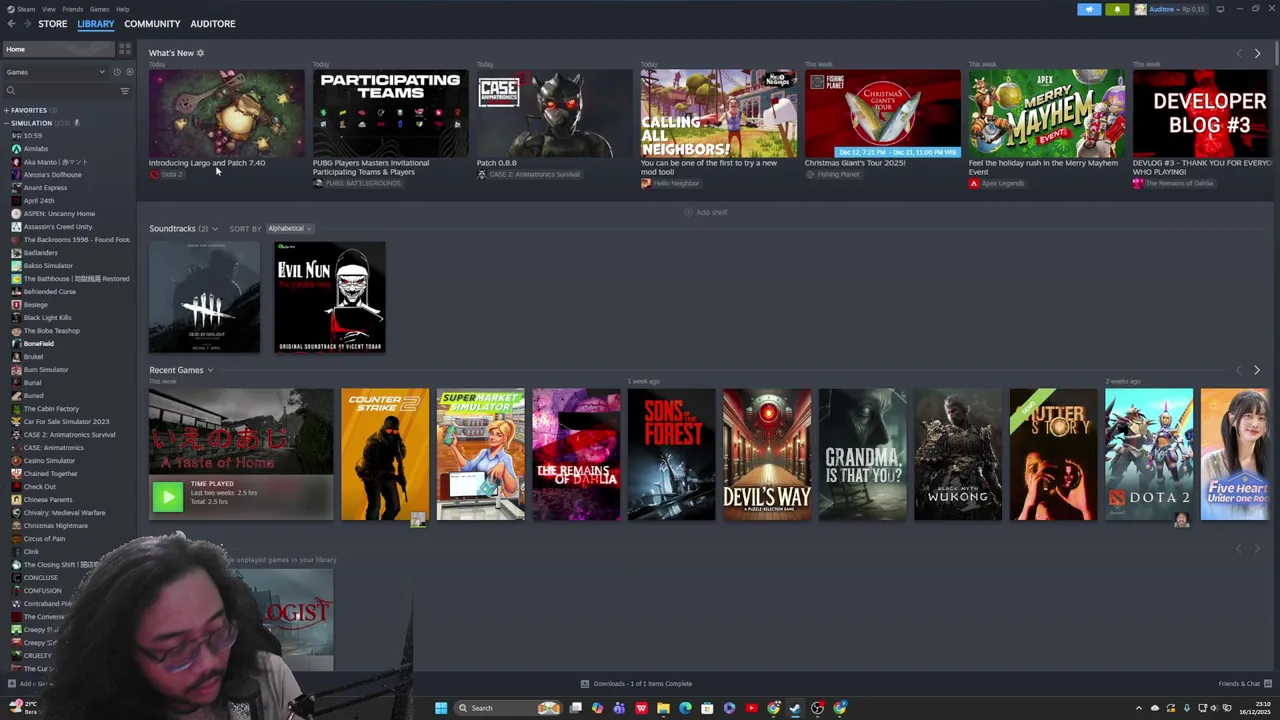Open Merry Mayhem Apex news card

click(x=1046, y=113)
